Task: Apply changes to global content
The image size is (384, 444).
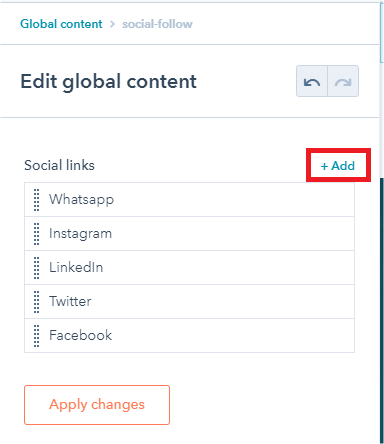Action: coord(97,405)
